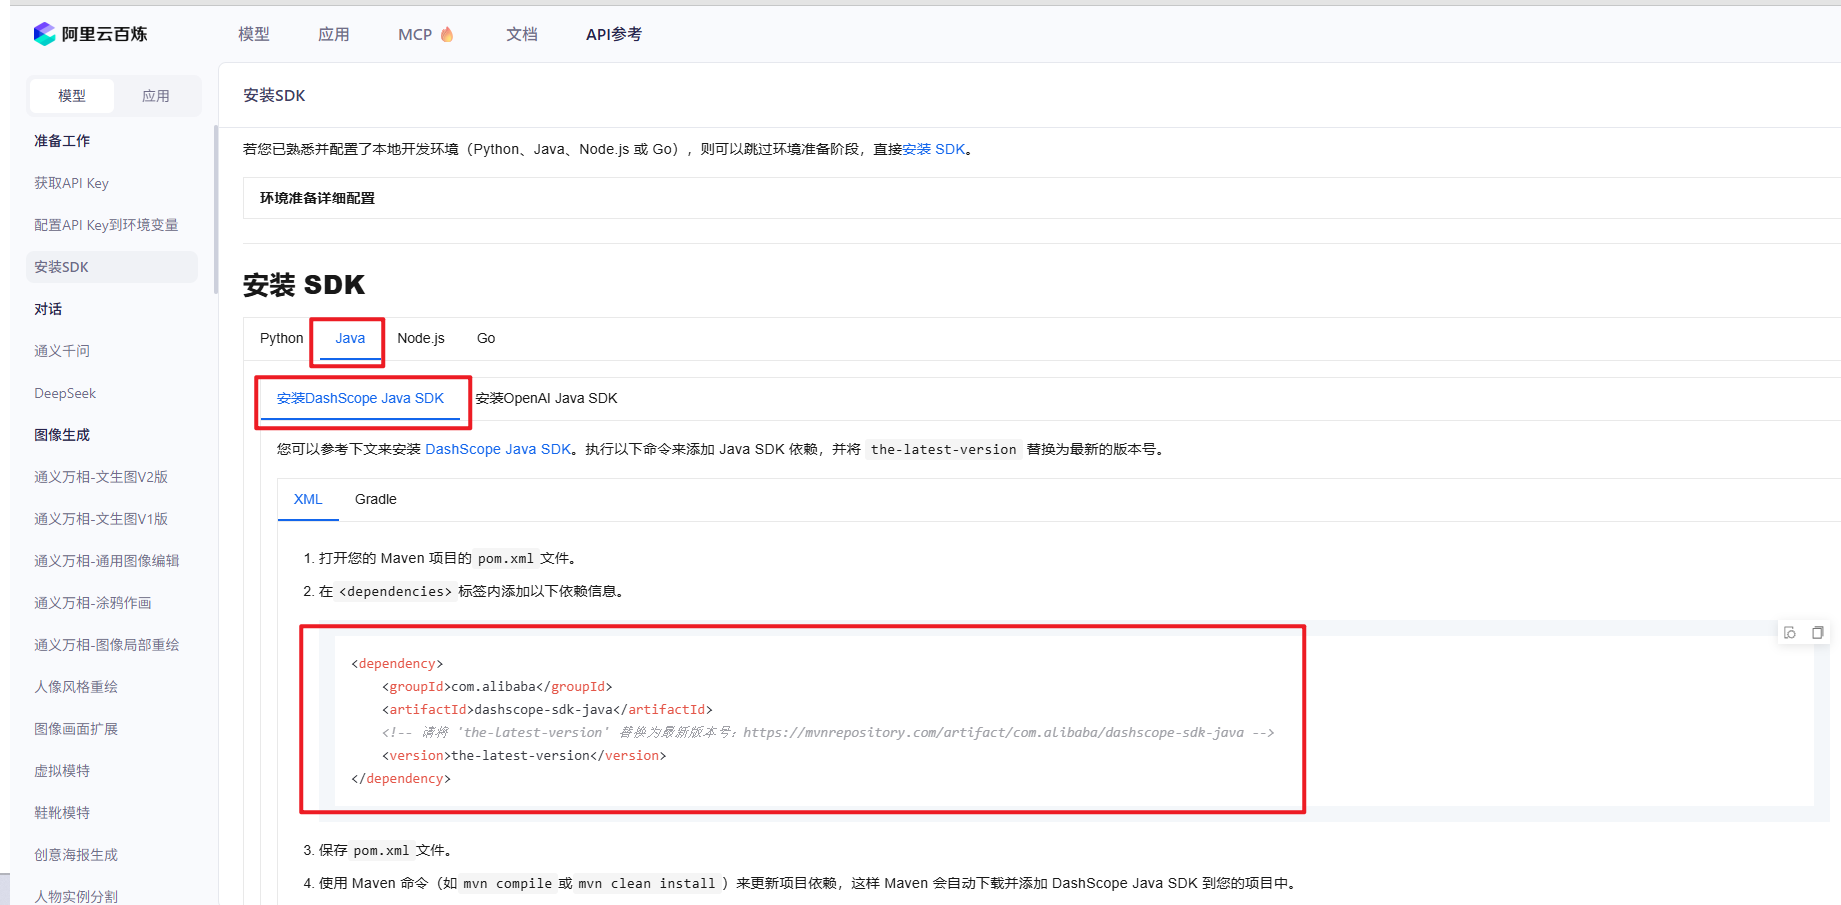Viewport: 1841px width, 905px height.
Task: Open 图像画面扩展 in sidebar
Action: (x=76, y=729)
